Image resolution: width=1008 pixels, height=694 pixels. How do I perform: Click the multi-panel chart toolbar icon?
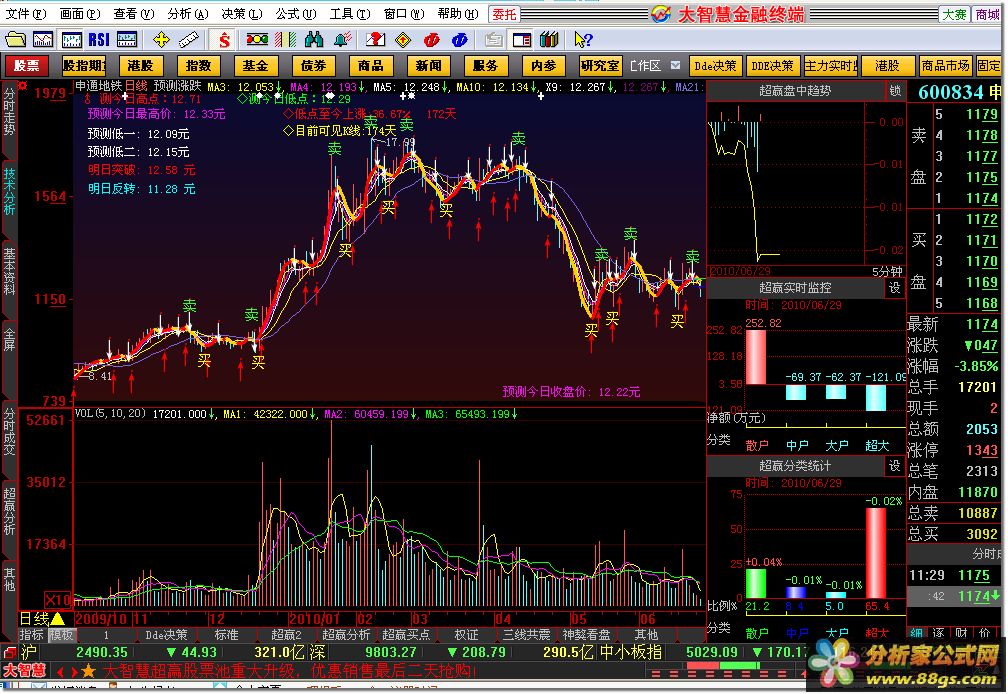pyautogui.click(x=127, y=40)
